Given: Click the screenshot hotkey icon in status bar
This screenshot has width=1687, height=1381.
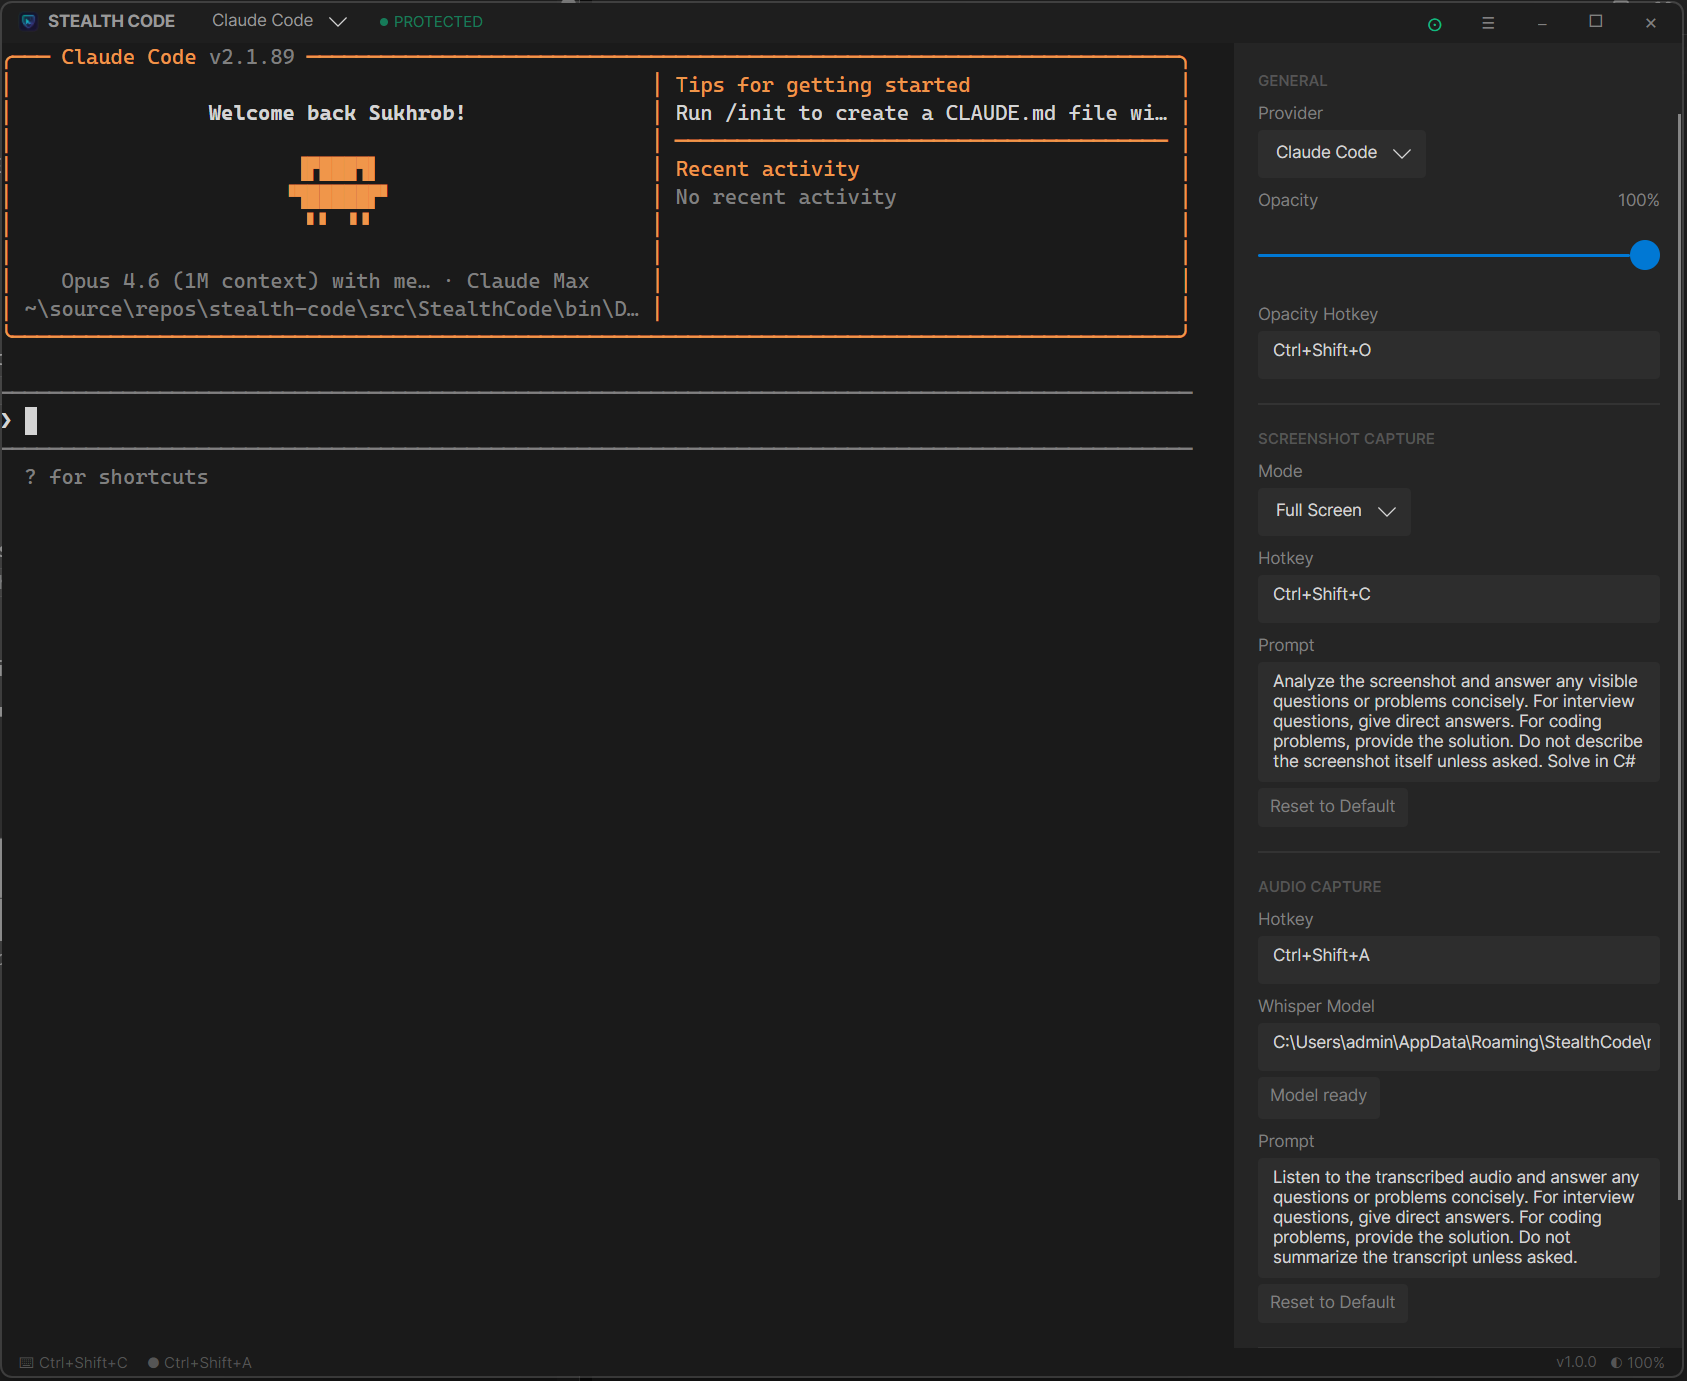Looking at the screenshot, I should click(x=27, y=1363).
